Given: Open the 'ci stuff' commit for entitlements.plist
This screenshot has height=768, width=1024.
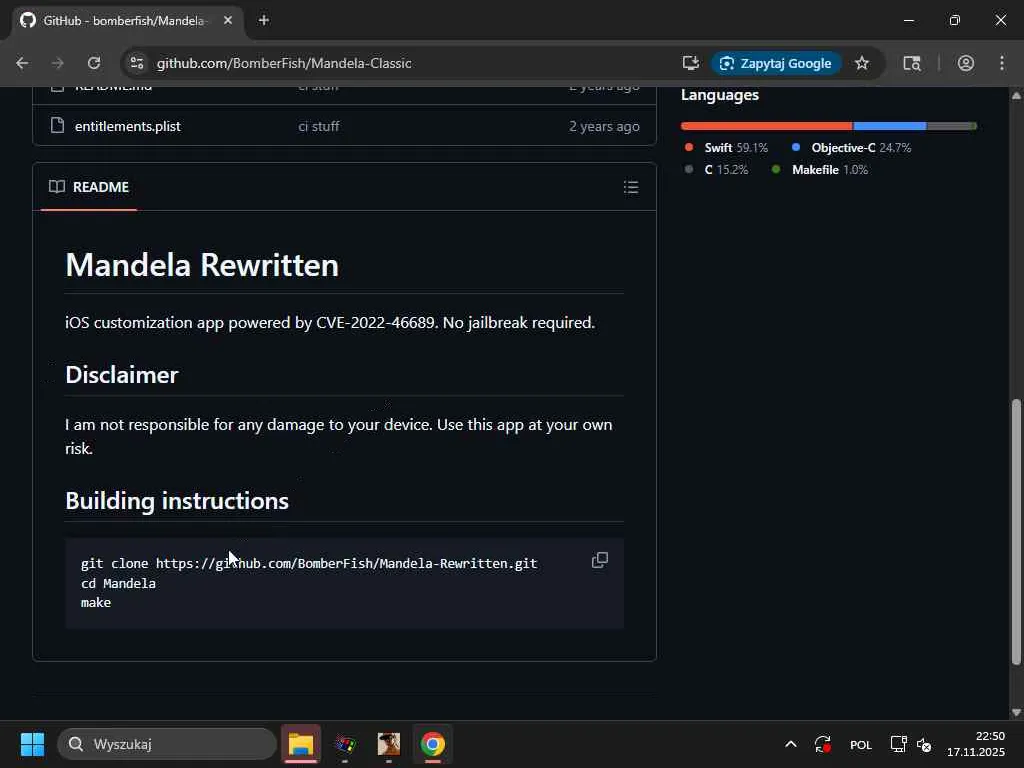Looking at the screenshot, I should coord(319,126).
